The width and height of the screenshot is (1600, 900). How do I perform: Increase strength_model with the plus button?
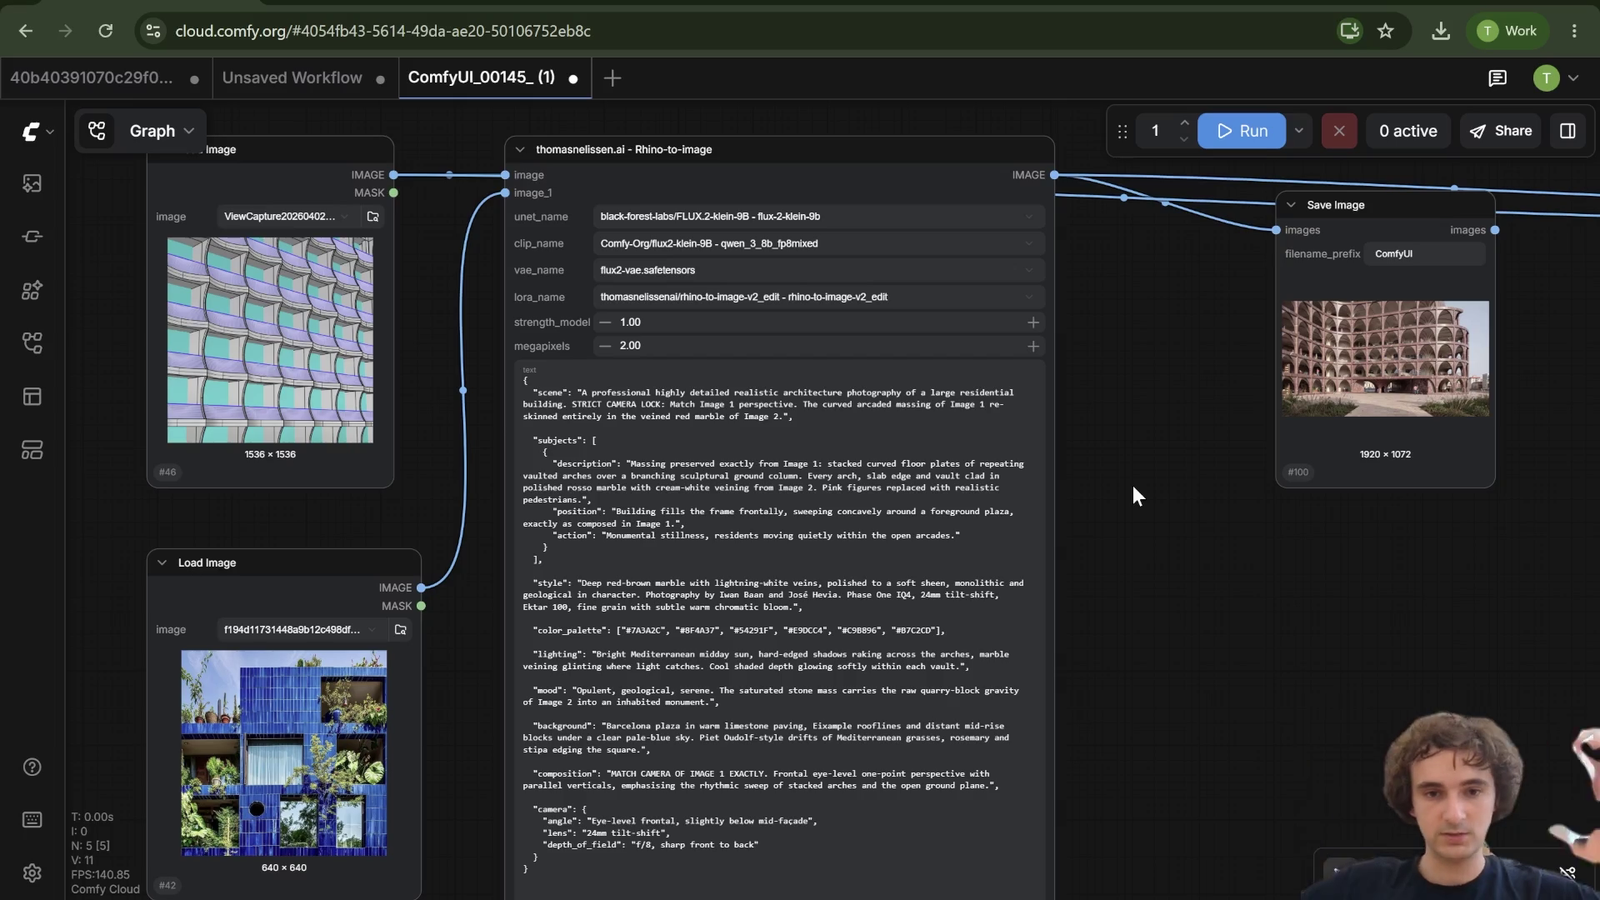coord(1033,322)
